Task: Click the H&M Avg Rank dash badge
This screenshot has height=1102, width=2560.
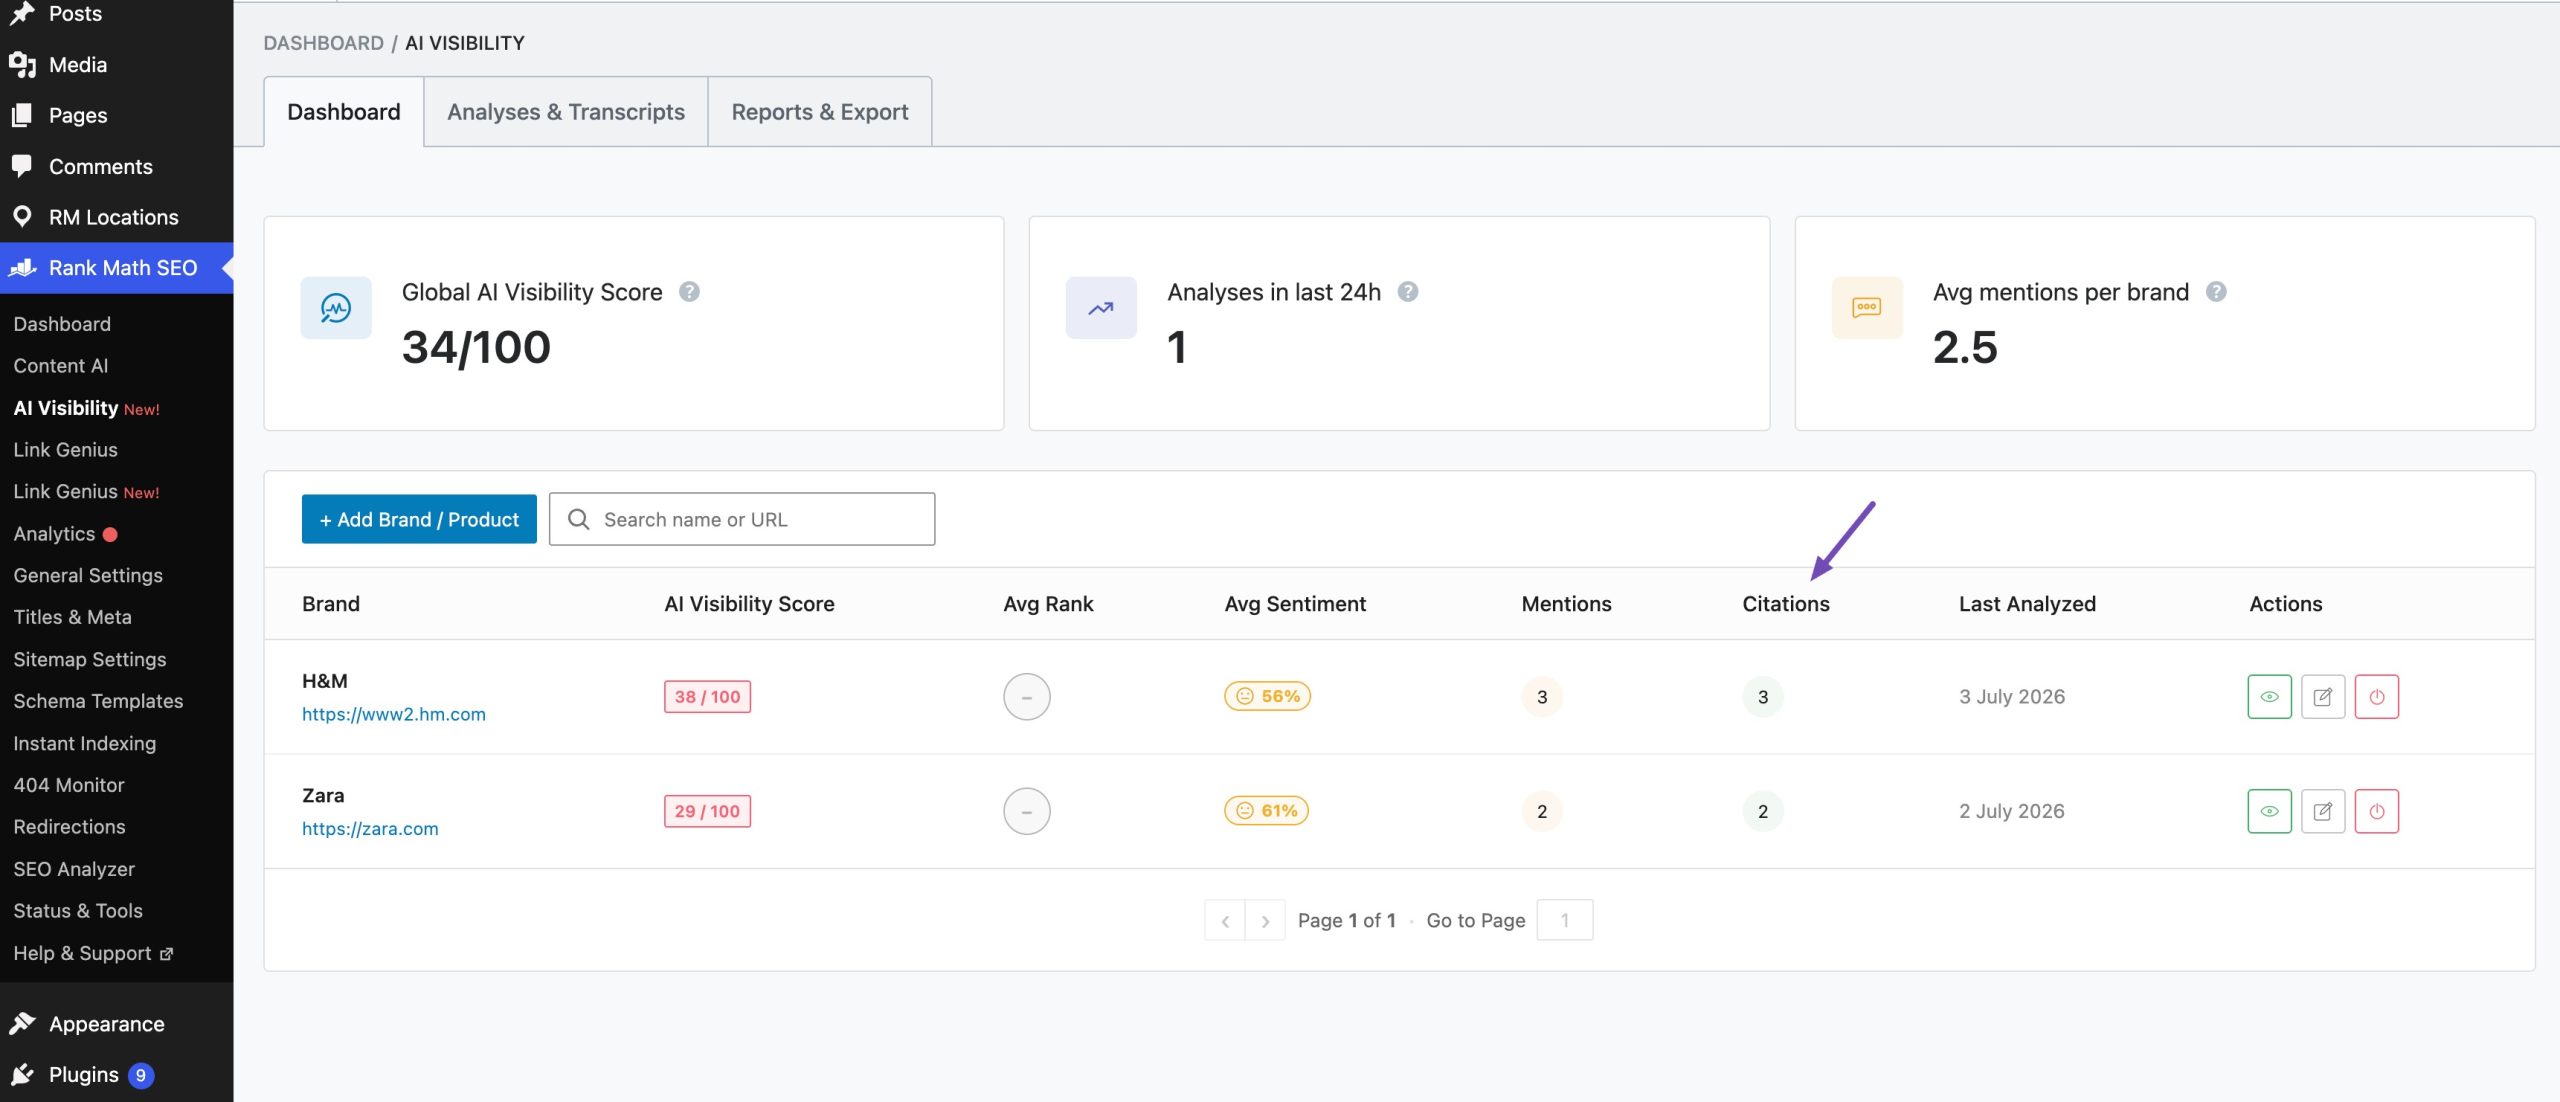Action: (x=1027, y=697)
